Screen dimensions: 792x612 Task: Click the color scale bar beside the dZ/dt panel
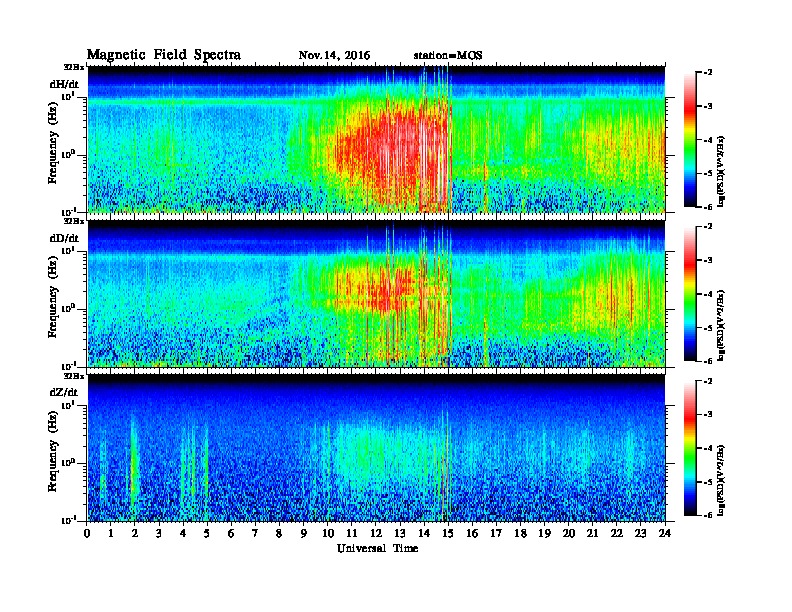coord(690,448)
